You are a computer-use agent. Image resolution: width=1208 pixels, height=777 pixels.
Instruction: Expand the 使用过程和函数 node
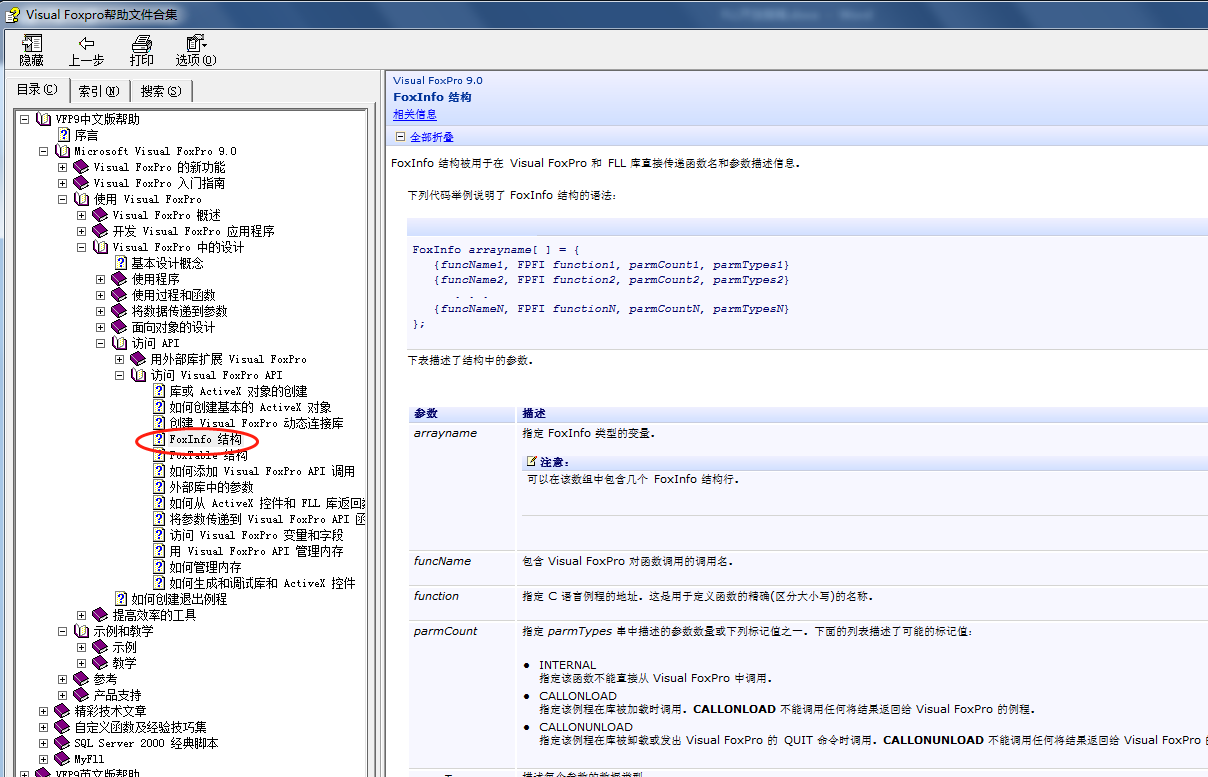coord(101,295)
